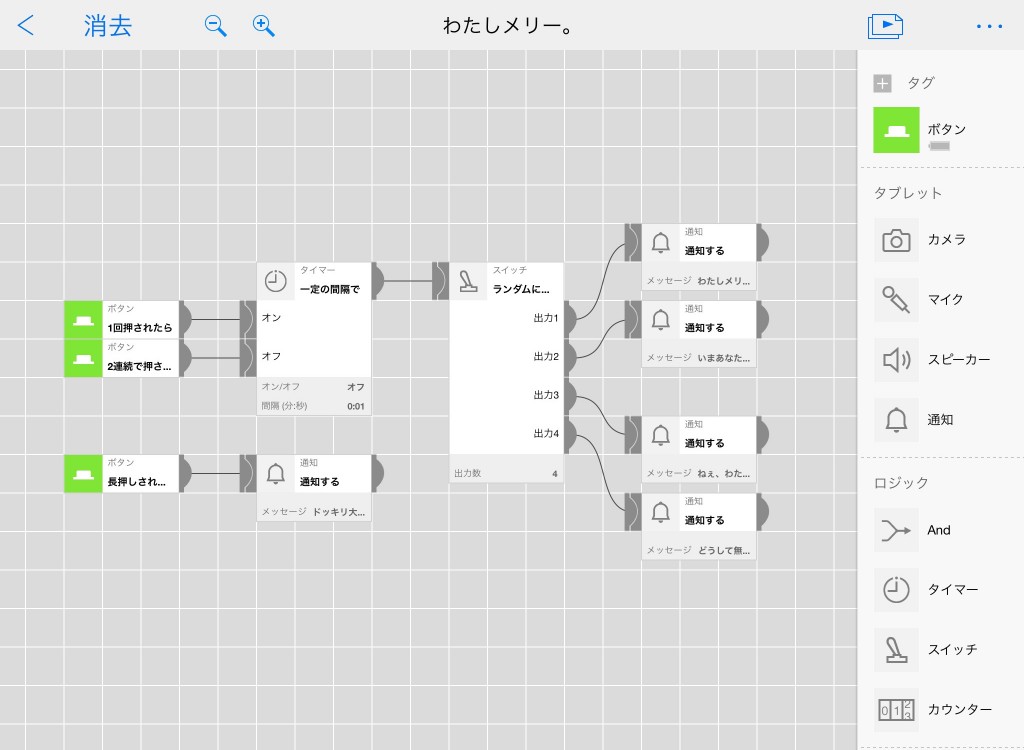Click the 一定の間隔で timer title
Screen dimensions: 1024x750
click(x=330, y=289)
